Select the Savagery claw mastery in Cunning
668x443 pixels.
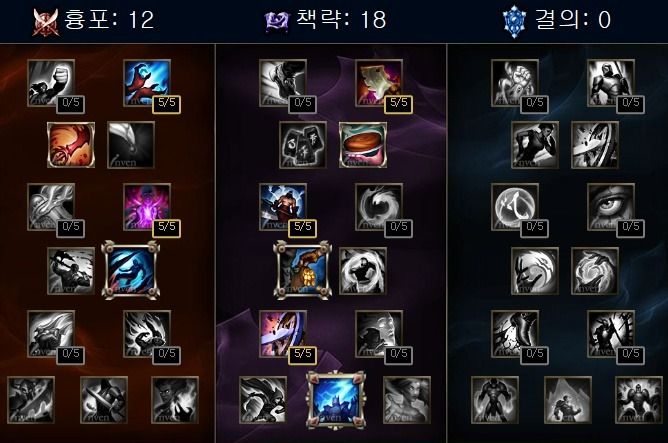point(379,83)
